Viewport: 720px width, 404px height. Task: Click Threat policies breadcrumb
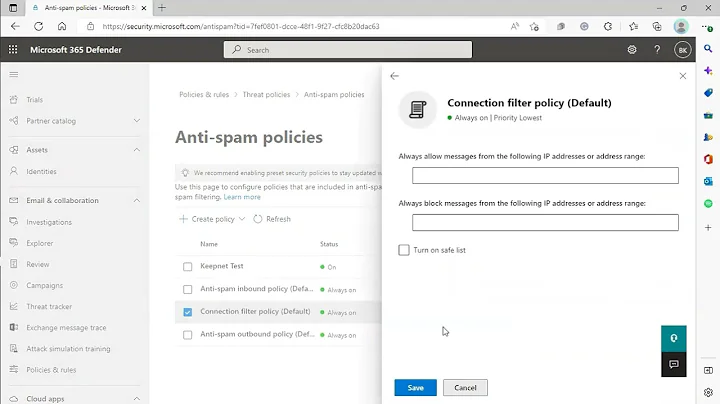click(x=266, y=95)
